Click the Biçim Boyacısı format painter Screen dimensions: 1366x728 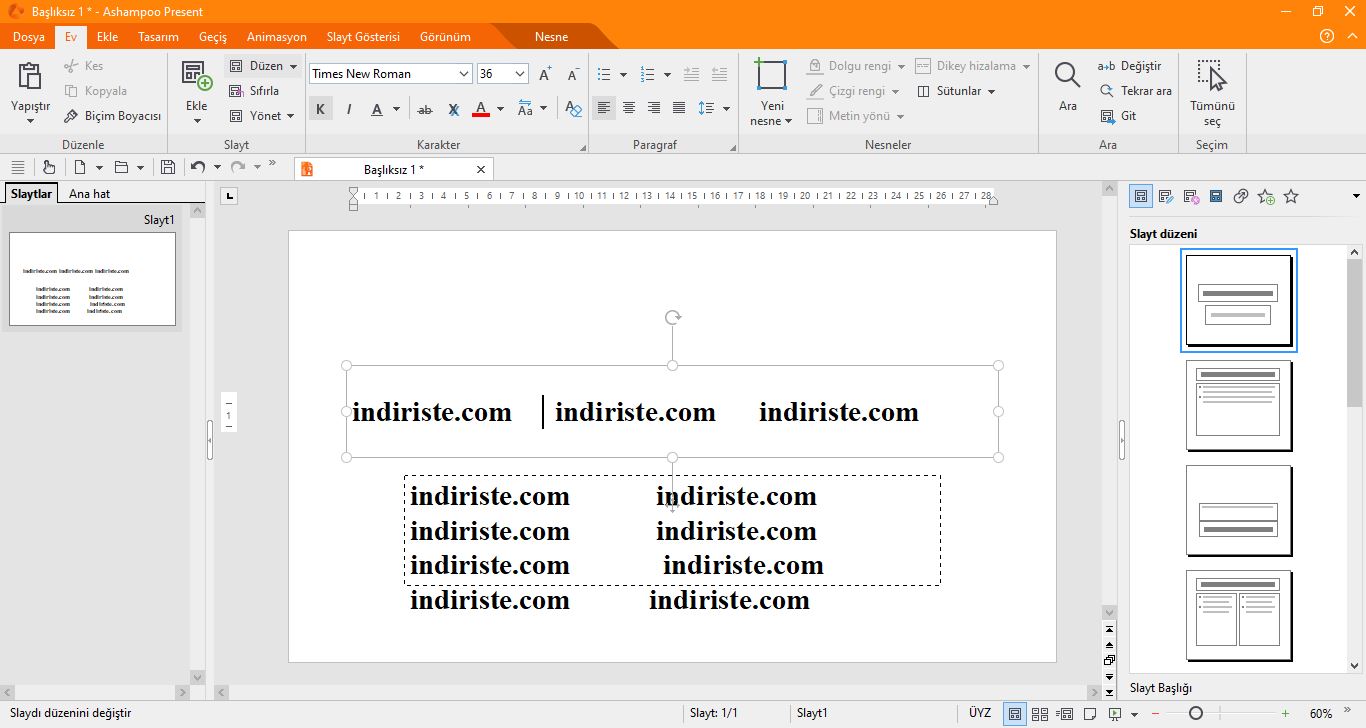(112, 116)
